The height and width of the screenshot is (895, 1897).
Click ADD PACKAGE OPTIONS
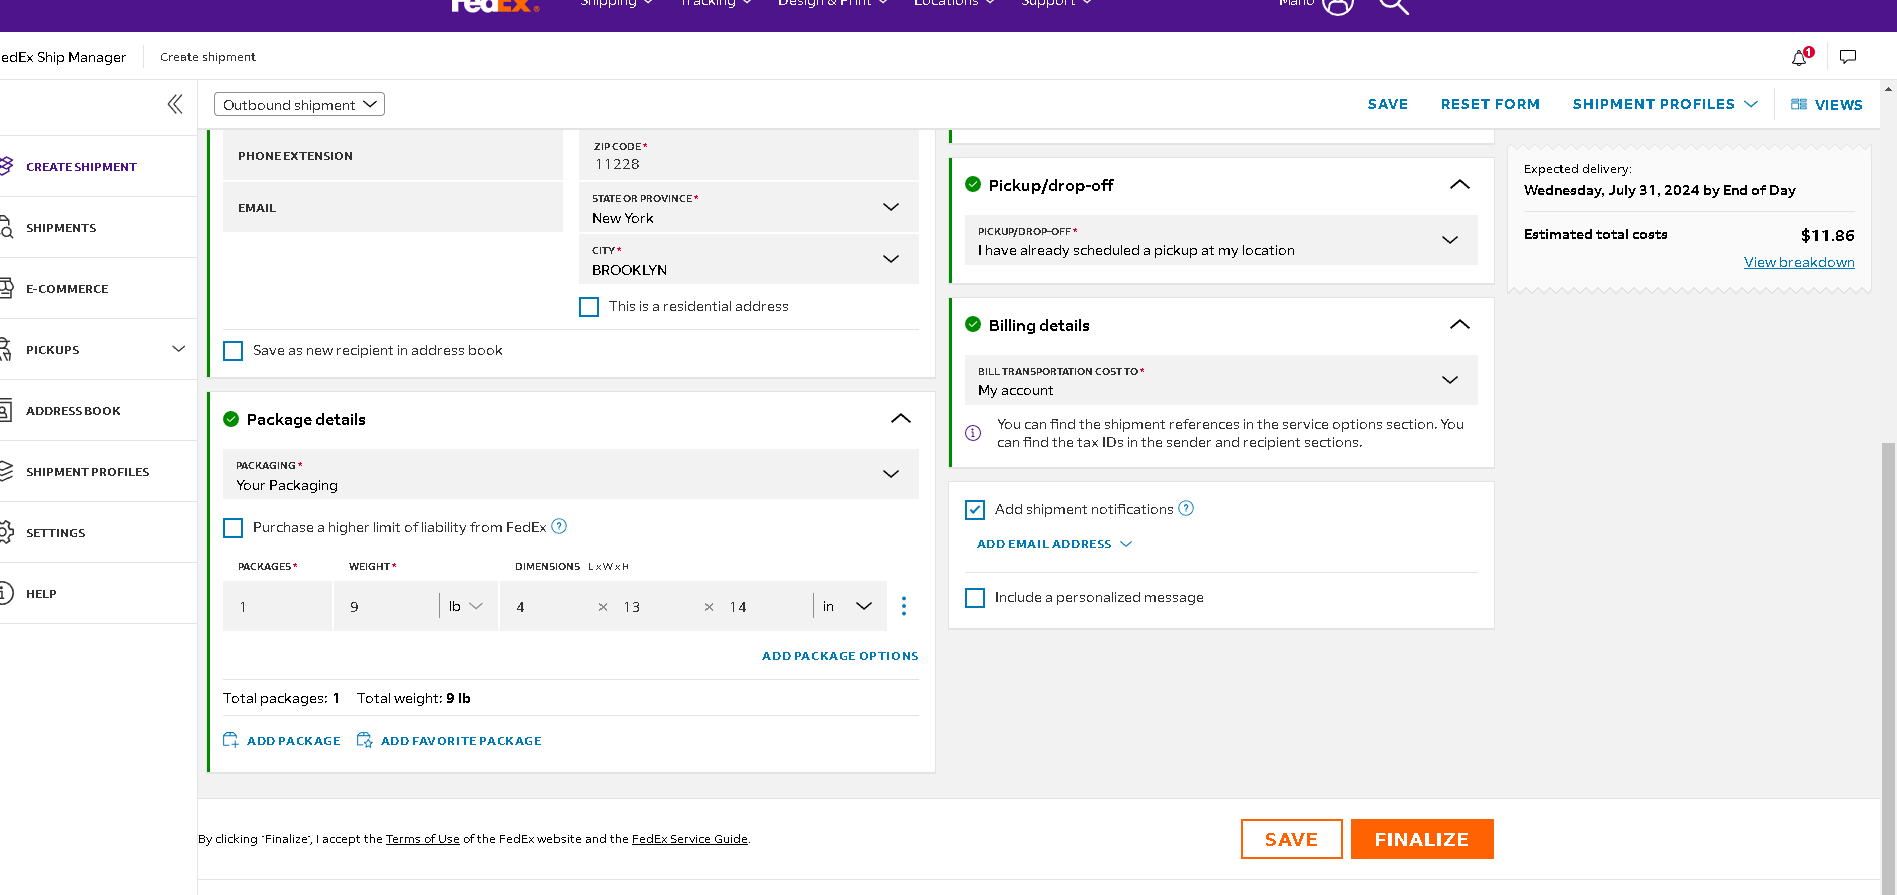[x=840, y=656]
